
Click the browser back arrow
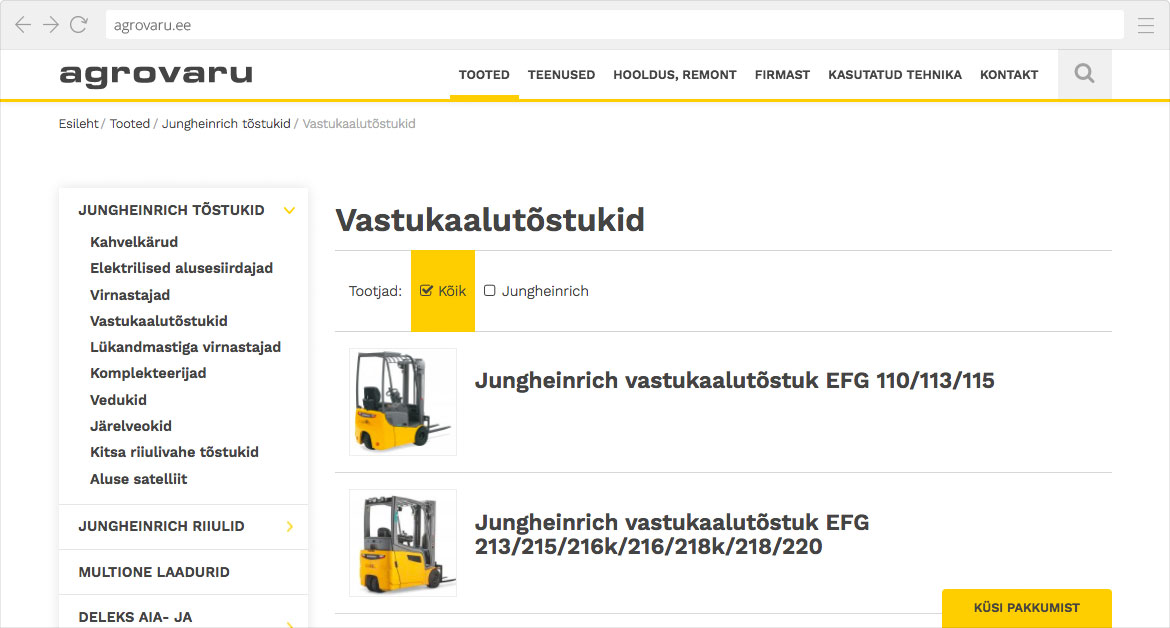point(23,25)
